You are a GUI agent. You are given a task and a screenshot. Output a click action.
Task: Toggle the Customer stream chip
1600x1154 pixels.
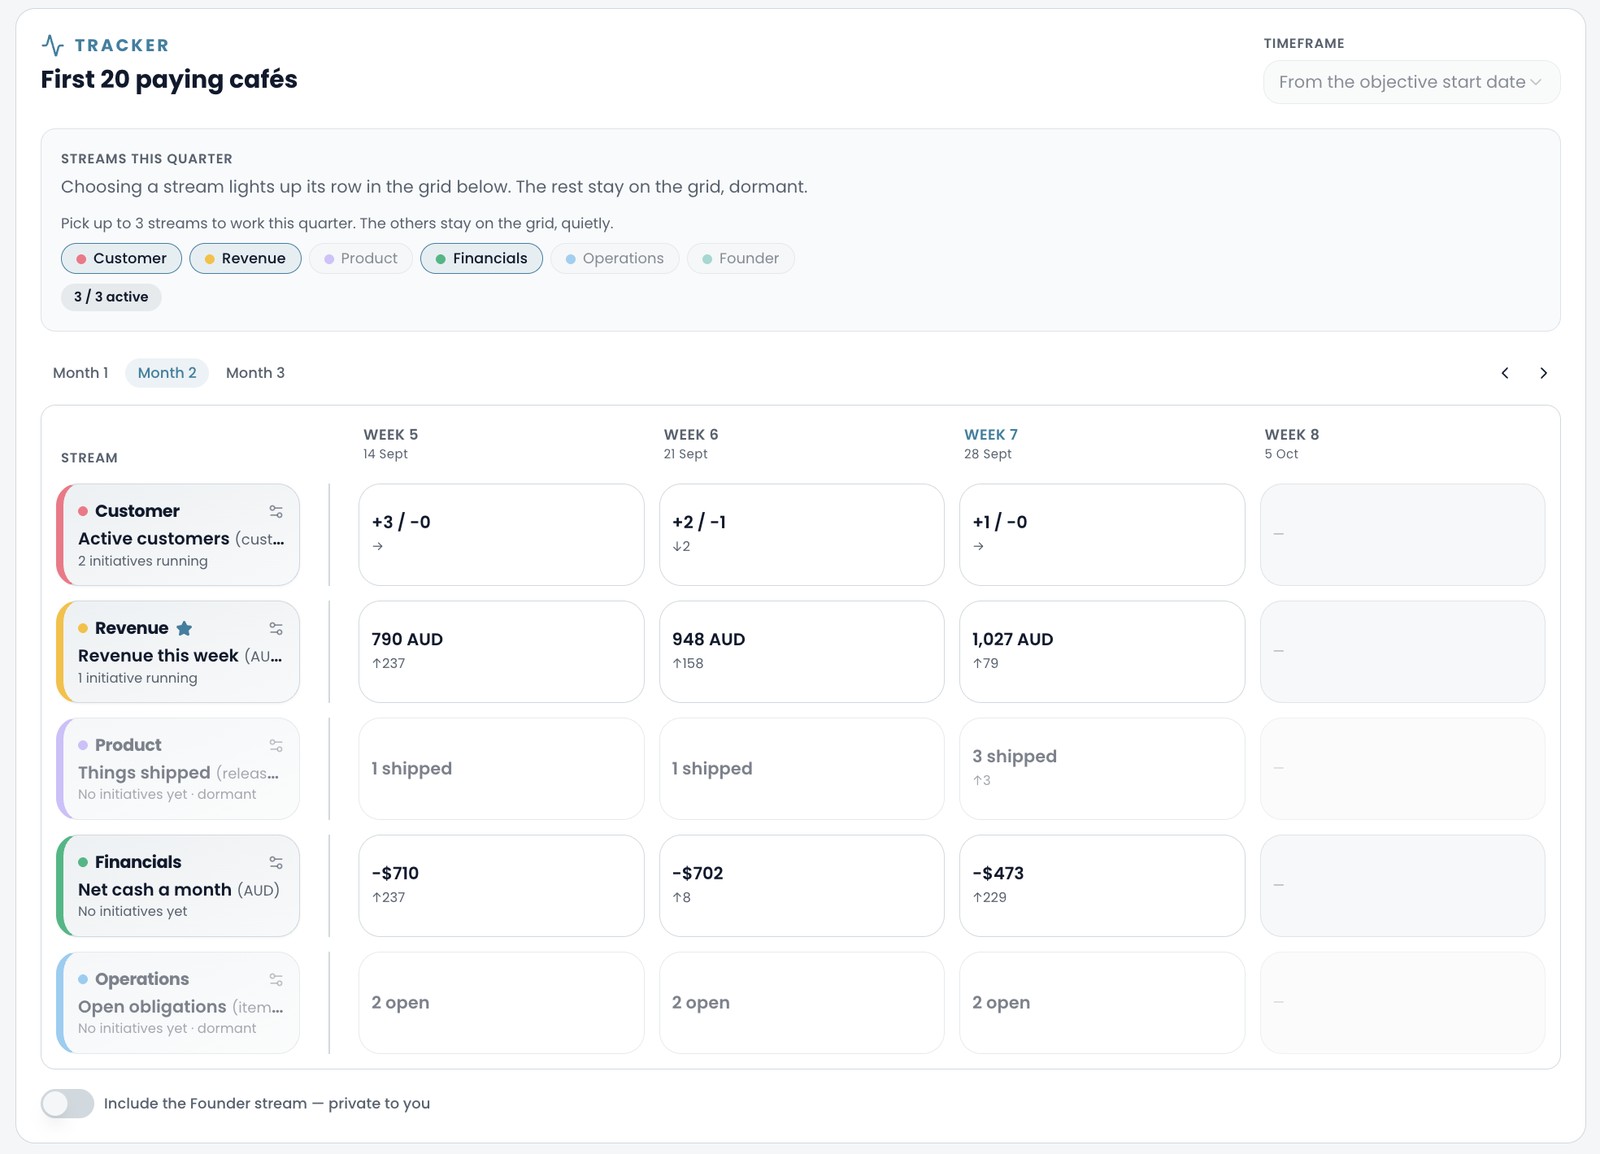tap(121, 258)
